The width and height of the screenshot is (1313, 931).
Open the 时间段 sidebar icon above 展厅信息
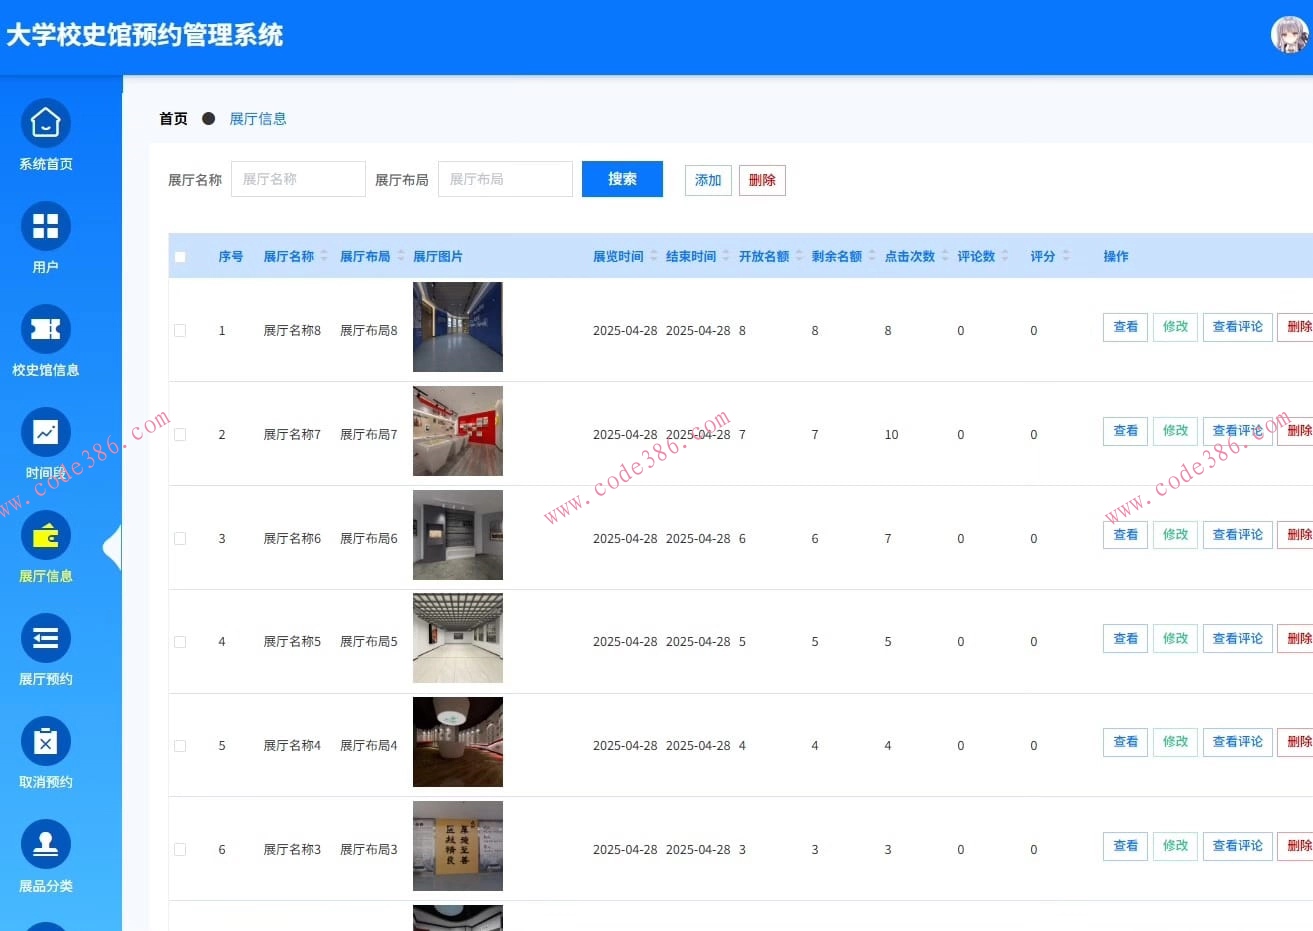[45, 433]
